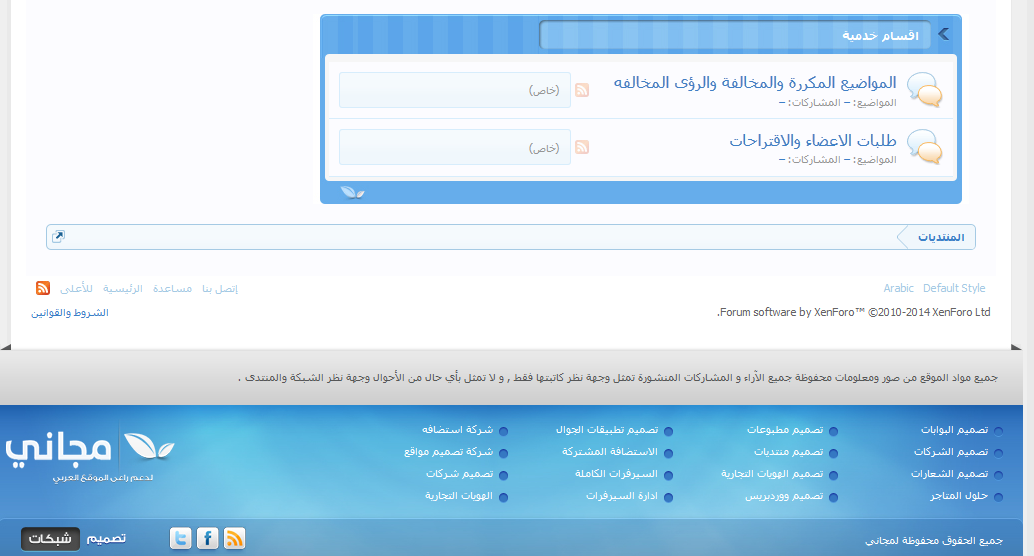Open the Facebook icon in footer
The width and height of the screenshot is (1034, 556).
(208, 539)
